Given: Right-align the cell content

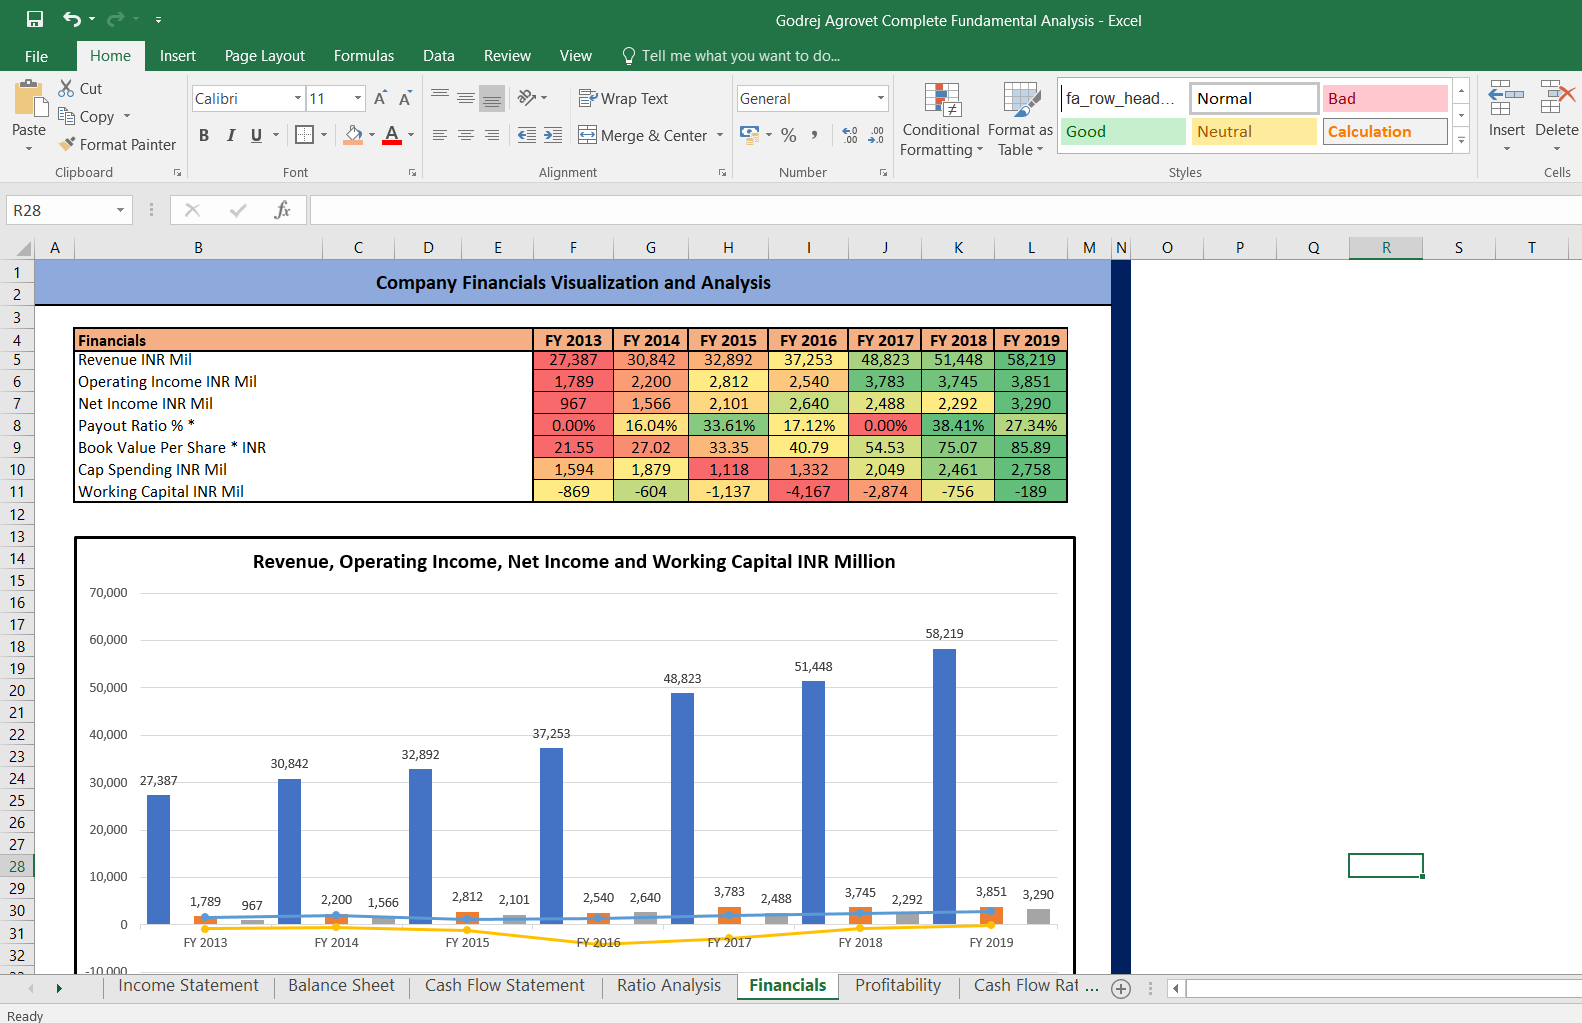Looking at the screenshot, I should click(x=492, y=135).
